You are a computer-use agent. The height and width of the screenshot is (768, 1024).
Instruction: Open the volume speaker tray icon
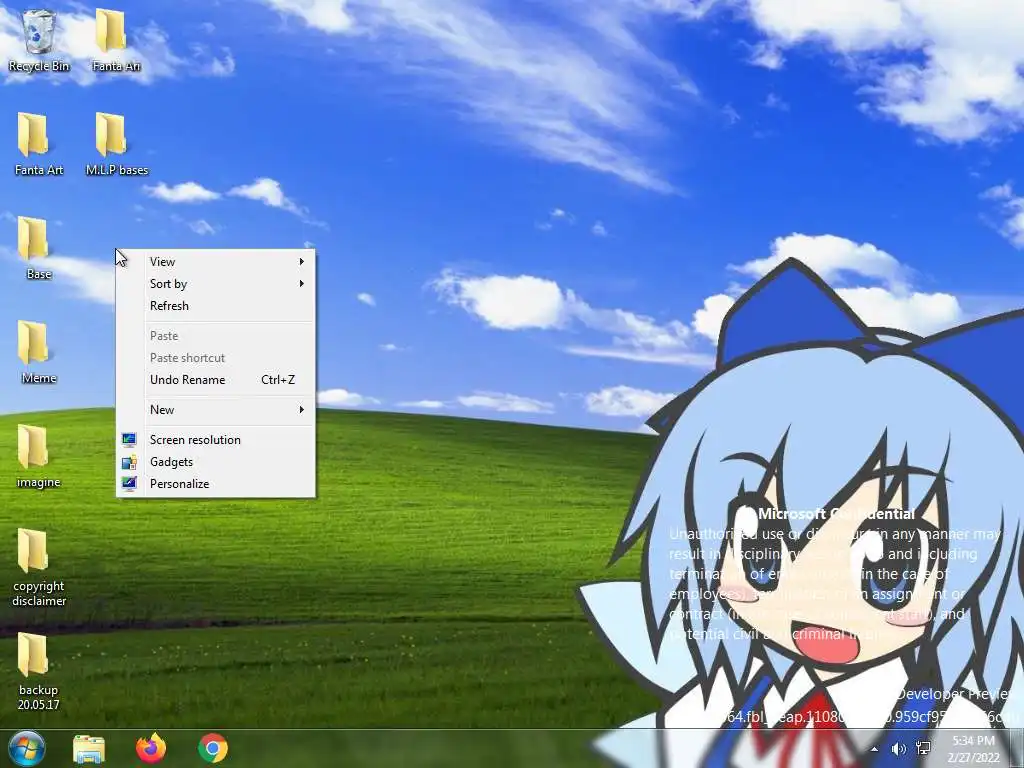(899, 748)
